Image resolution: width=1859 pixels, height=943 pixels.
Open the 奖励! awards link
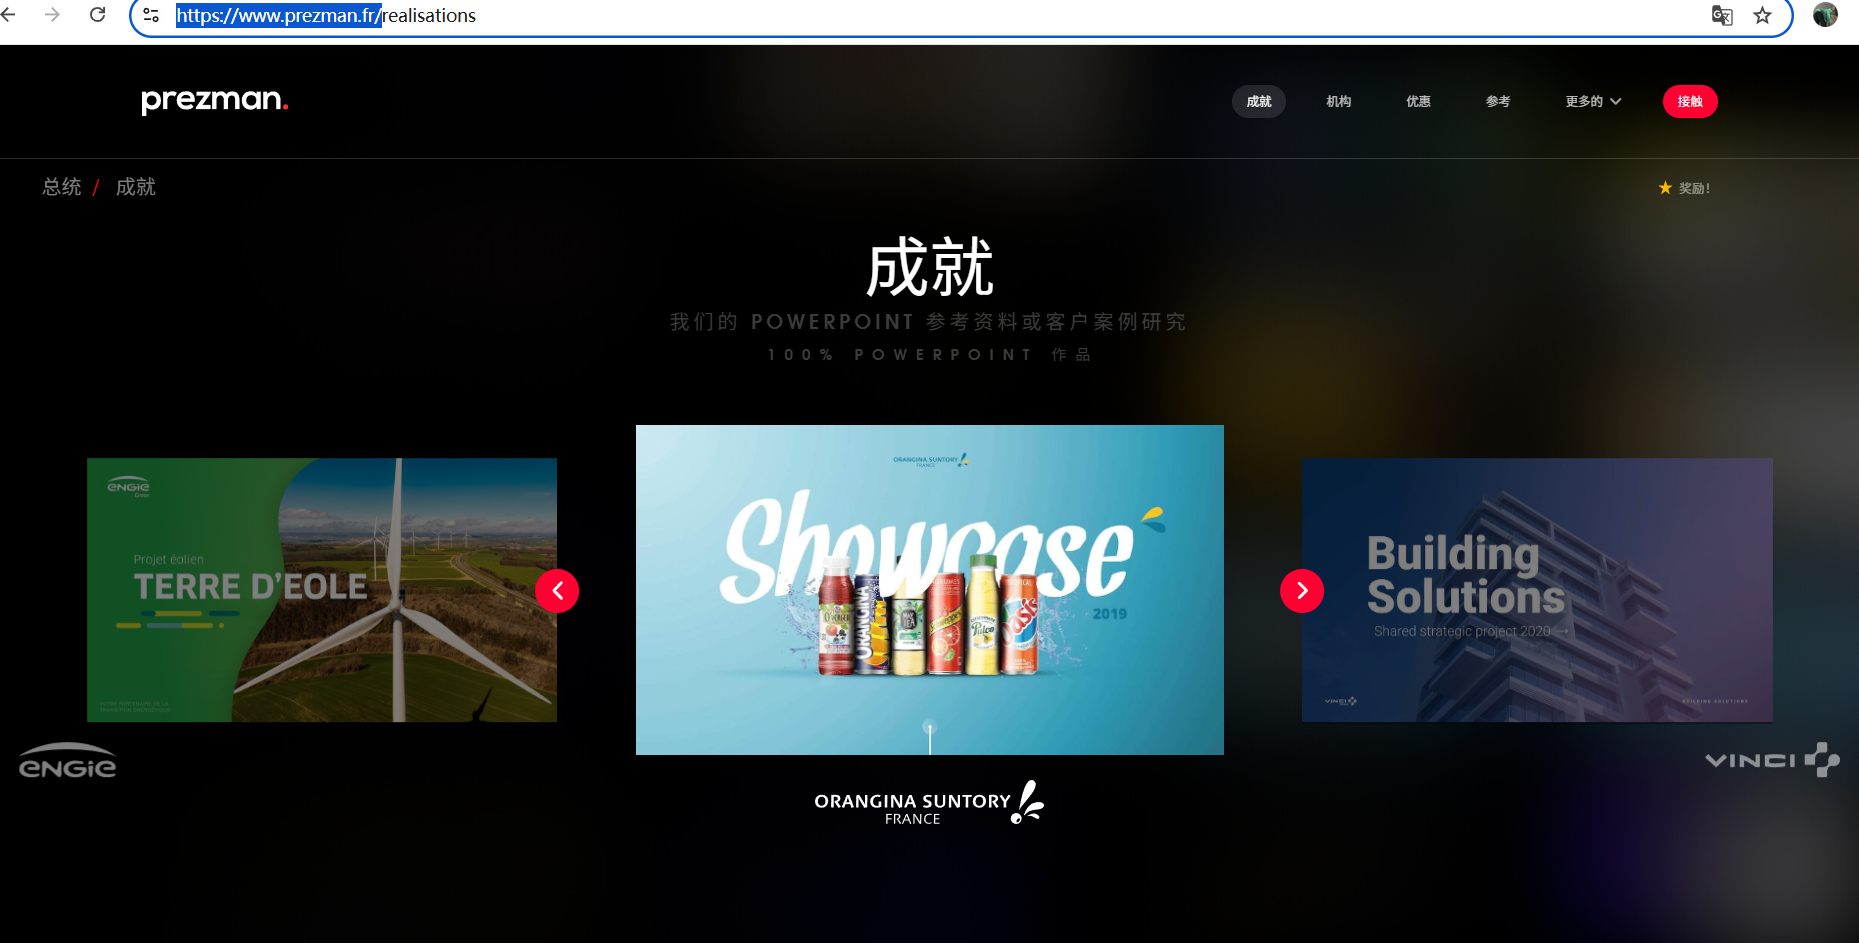pos(1694,188)
